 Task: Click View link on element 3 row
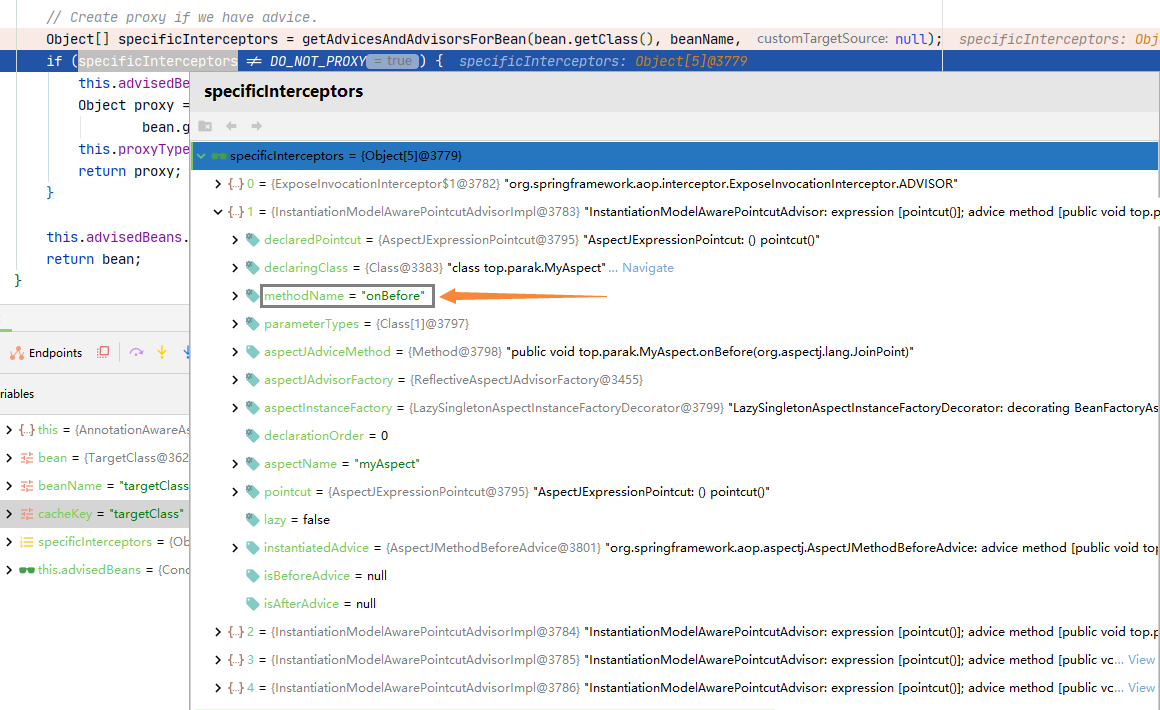[x=1141, y=660]
